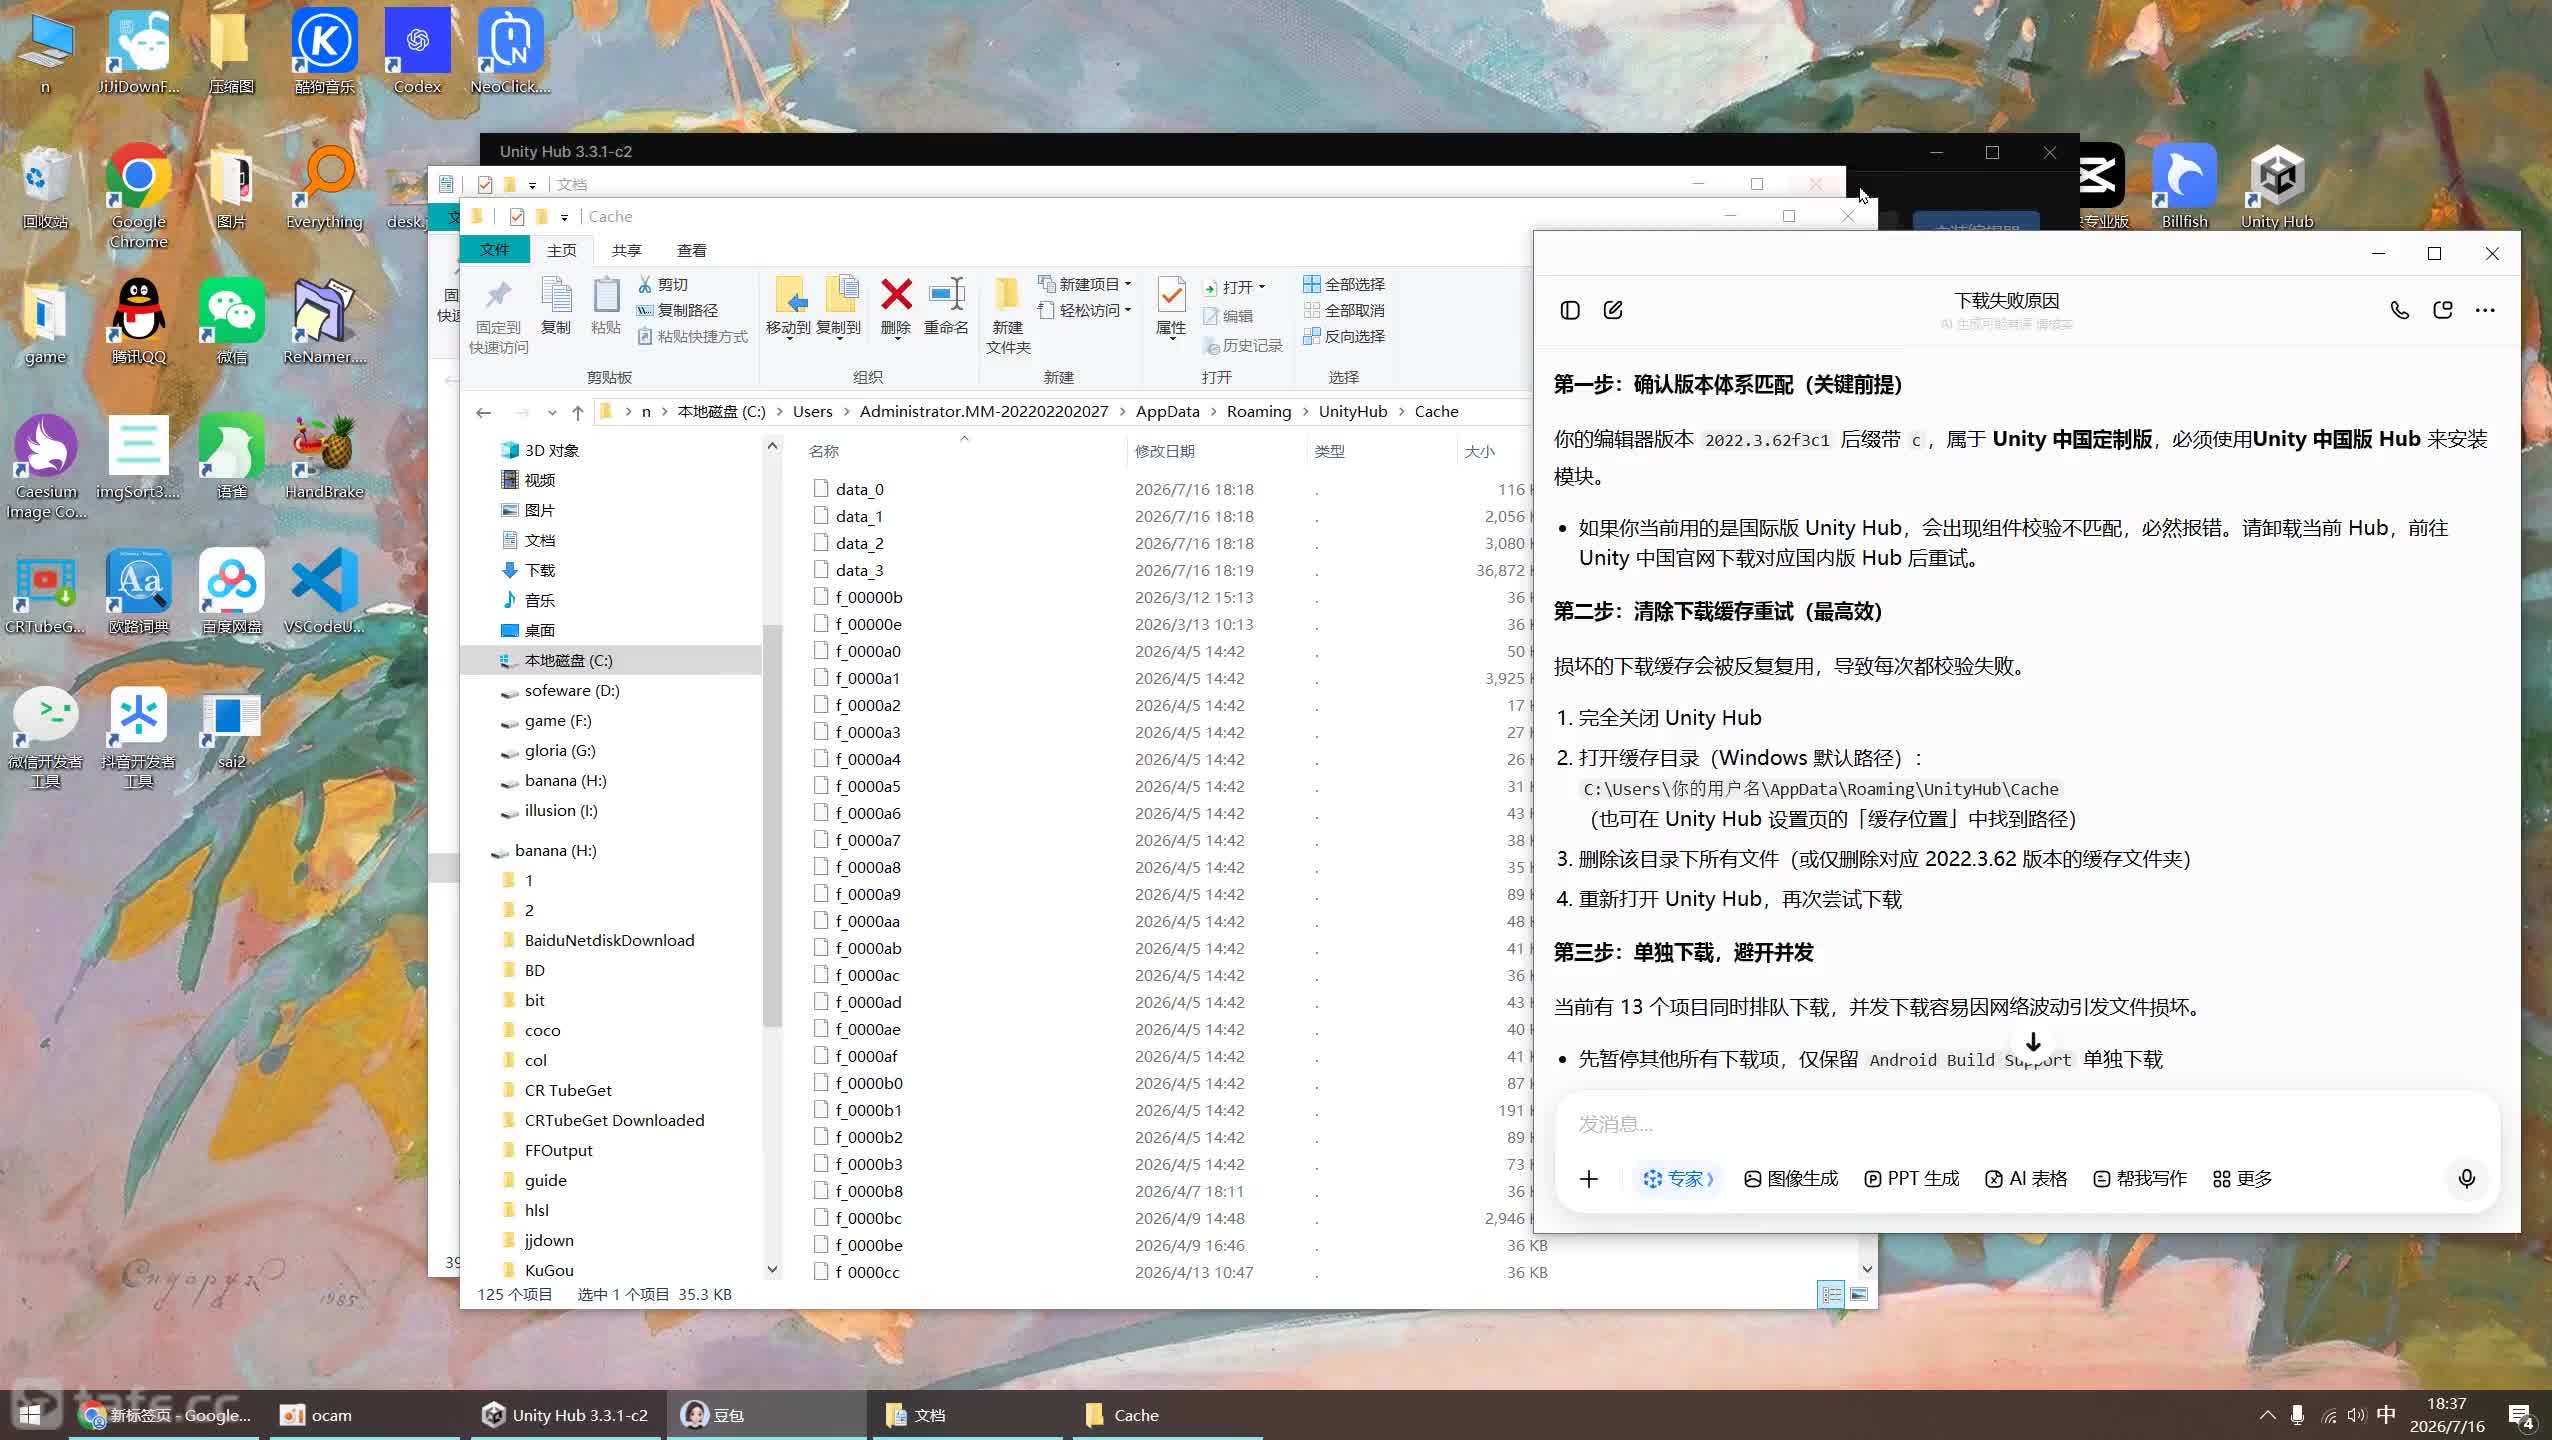Start a new chat in Doubao

tap(1613, 310)
